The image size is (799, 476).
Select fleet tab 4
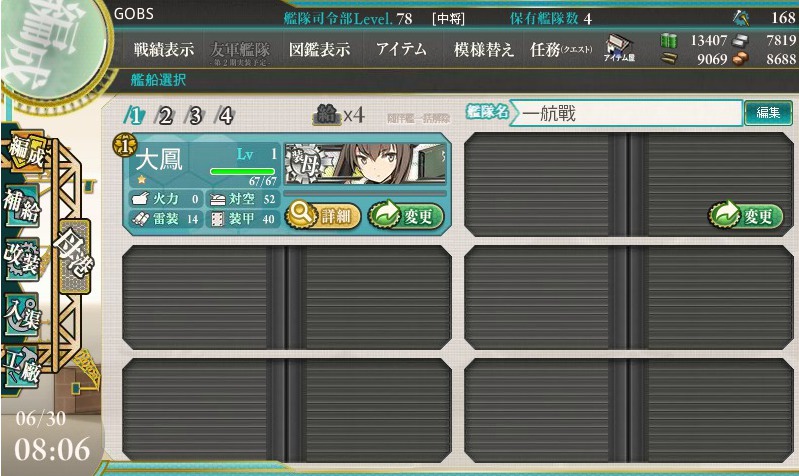pos(225,116)
